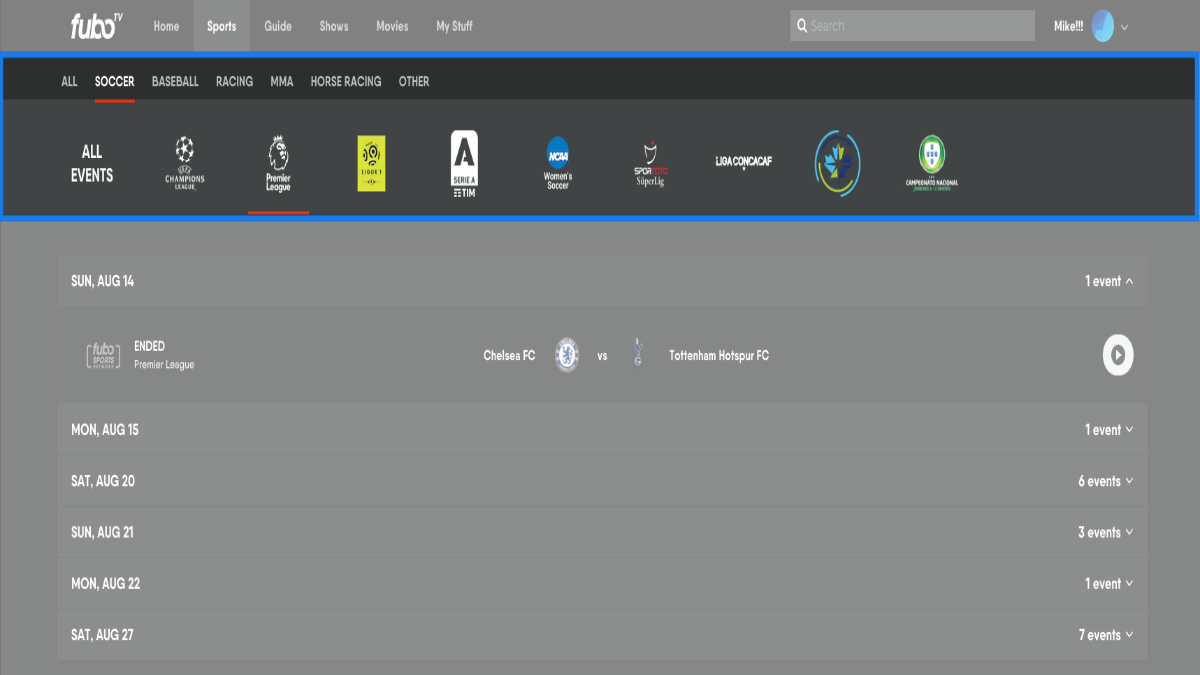This screenshot has width=1200, height=675.
Task: Pick the Serie A TIM logo
Action: 464,164
